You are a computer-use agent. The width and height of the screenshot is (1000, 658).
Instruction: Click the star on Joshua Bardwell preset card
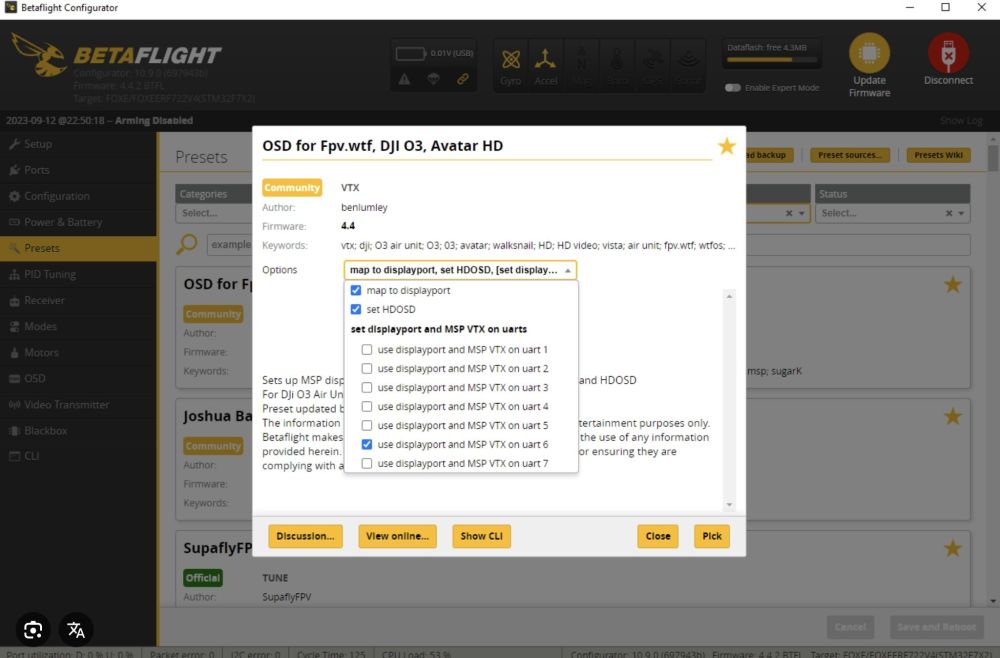coord(952,416)
